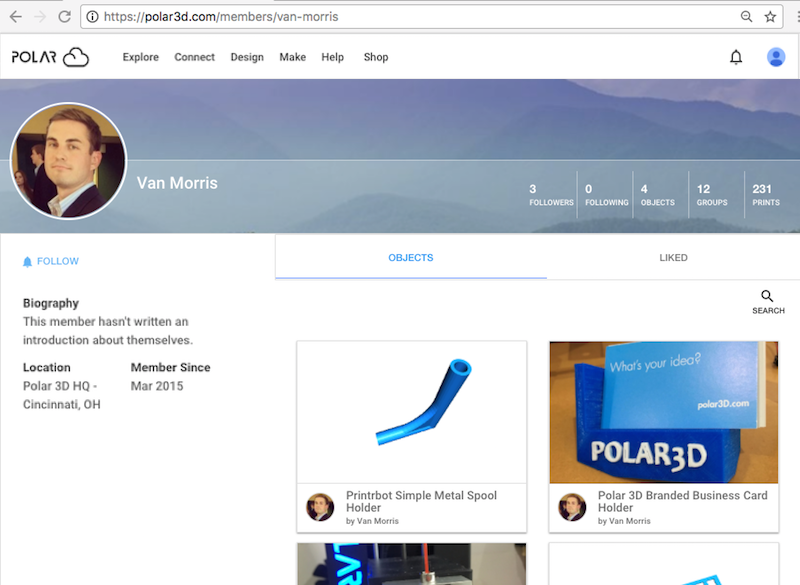Image resolution: width=800 pixels, height=585 pixels.
Task: Click Van Morris's large profile photo
Action: tap(68, 161)
